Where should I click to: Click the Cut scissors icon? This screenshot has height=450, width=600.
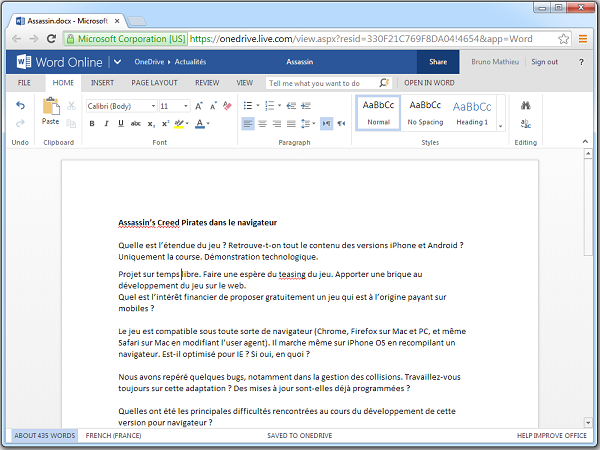pos(72,106)
